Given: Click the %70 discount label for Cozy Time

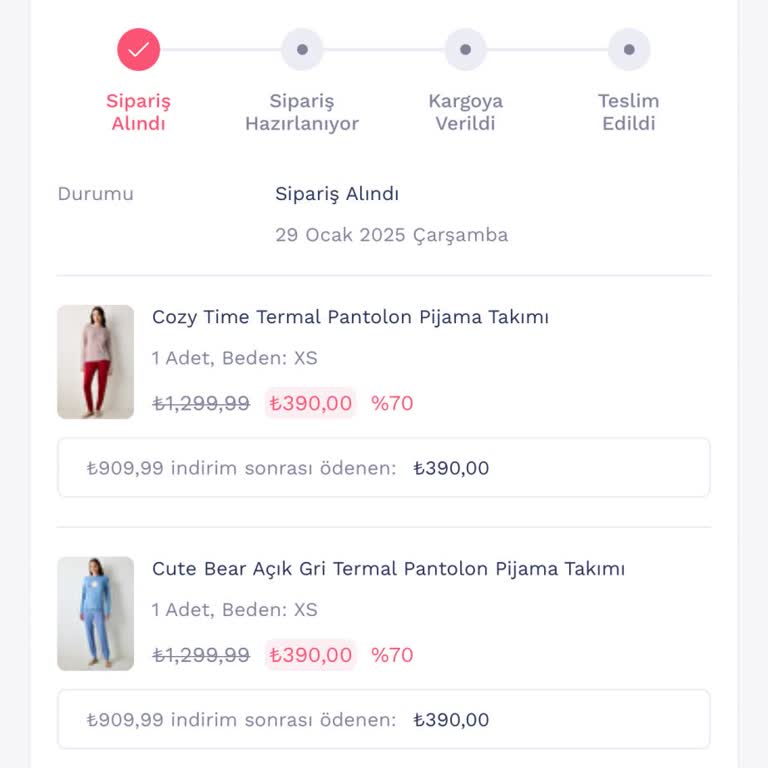Looking at the screenshot, I should click(392, 403).
